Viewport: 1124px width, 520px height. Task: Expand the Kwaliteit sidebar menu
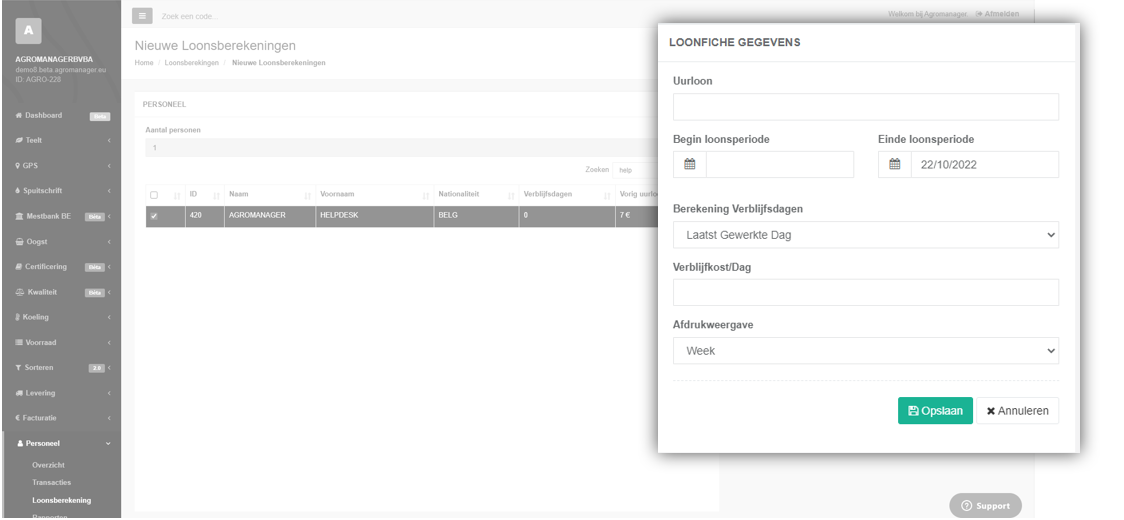pyautogui.click(x=61, y=292)
